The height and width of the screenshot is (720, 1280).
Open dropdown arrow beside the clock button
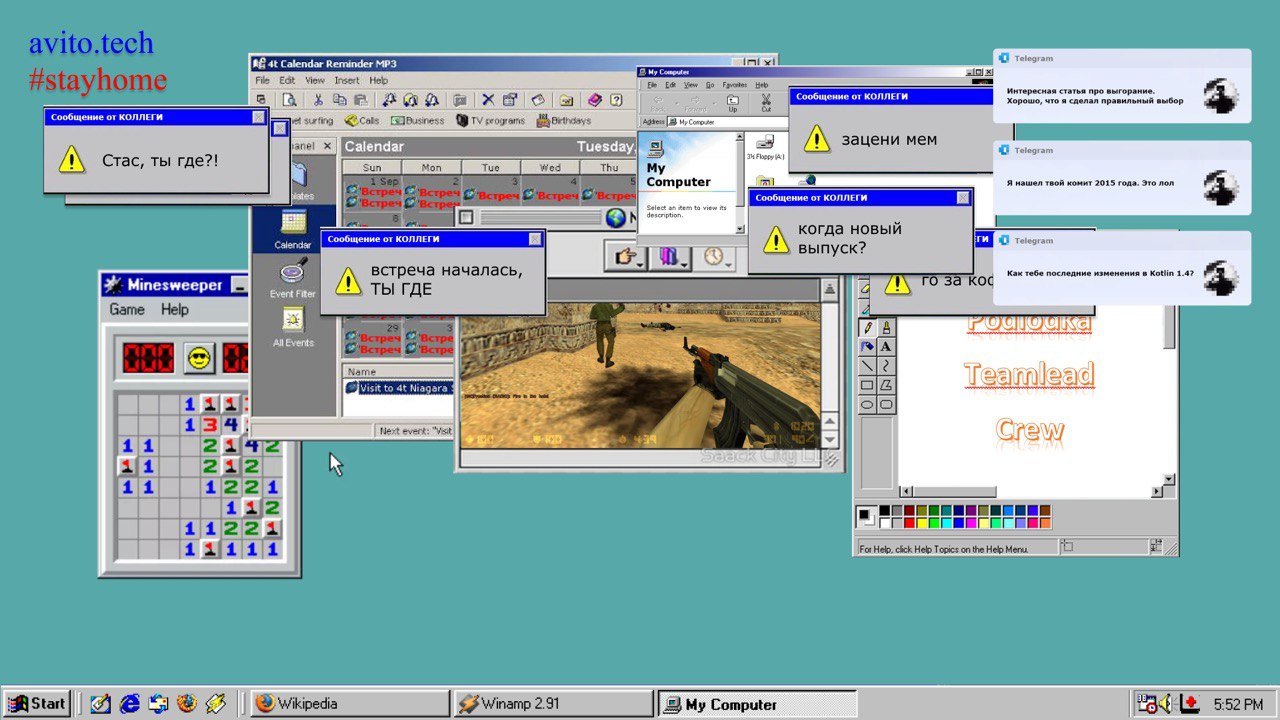[730, 265]
